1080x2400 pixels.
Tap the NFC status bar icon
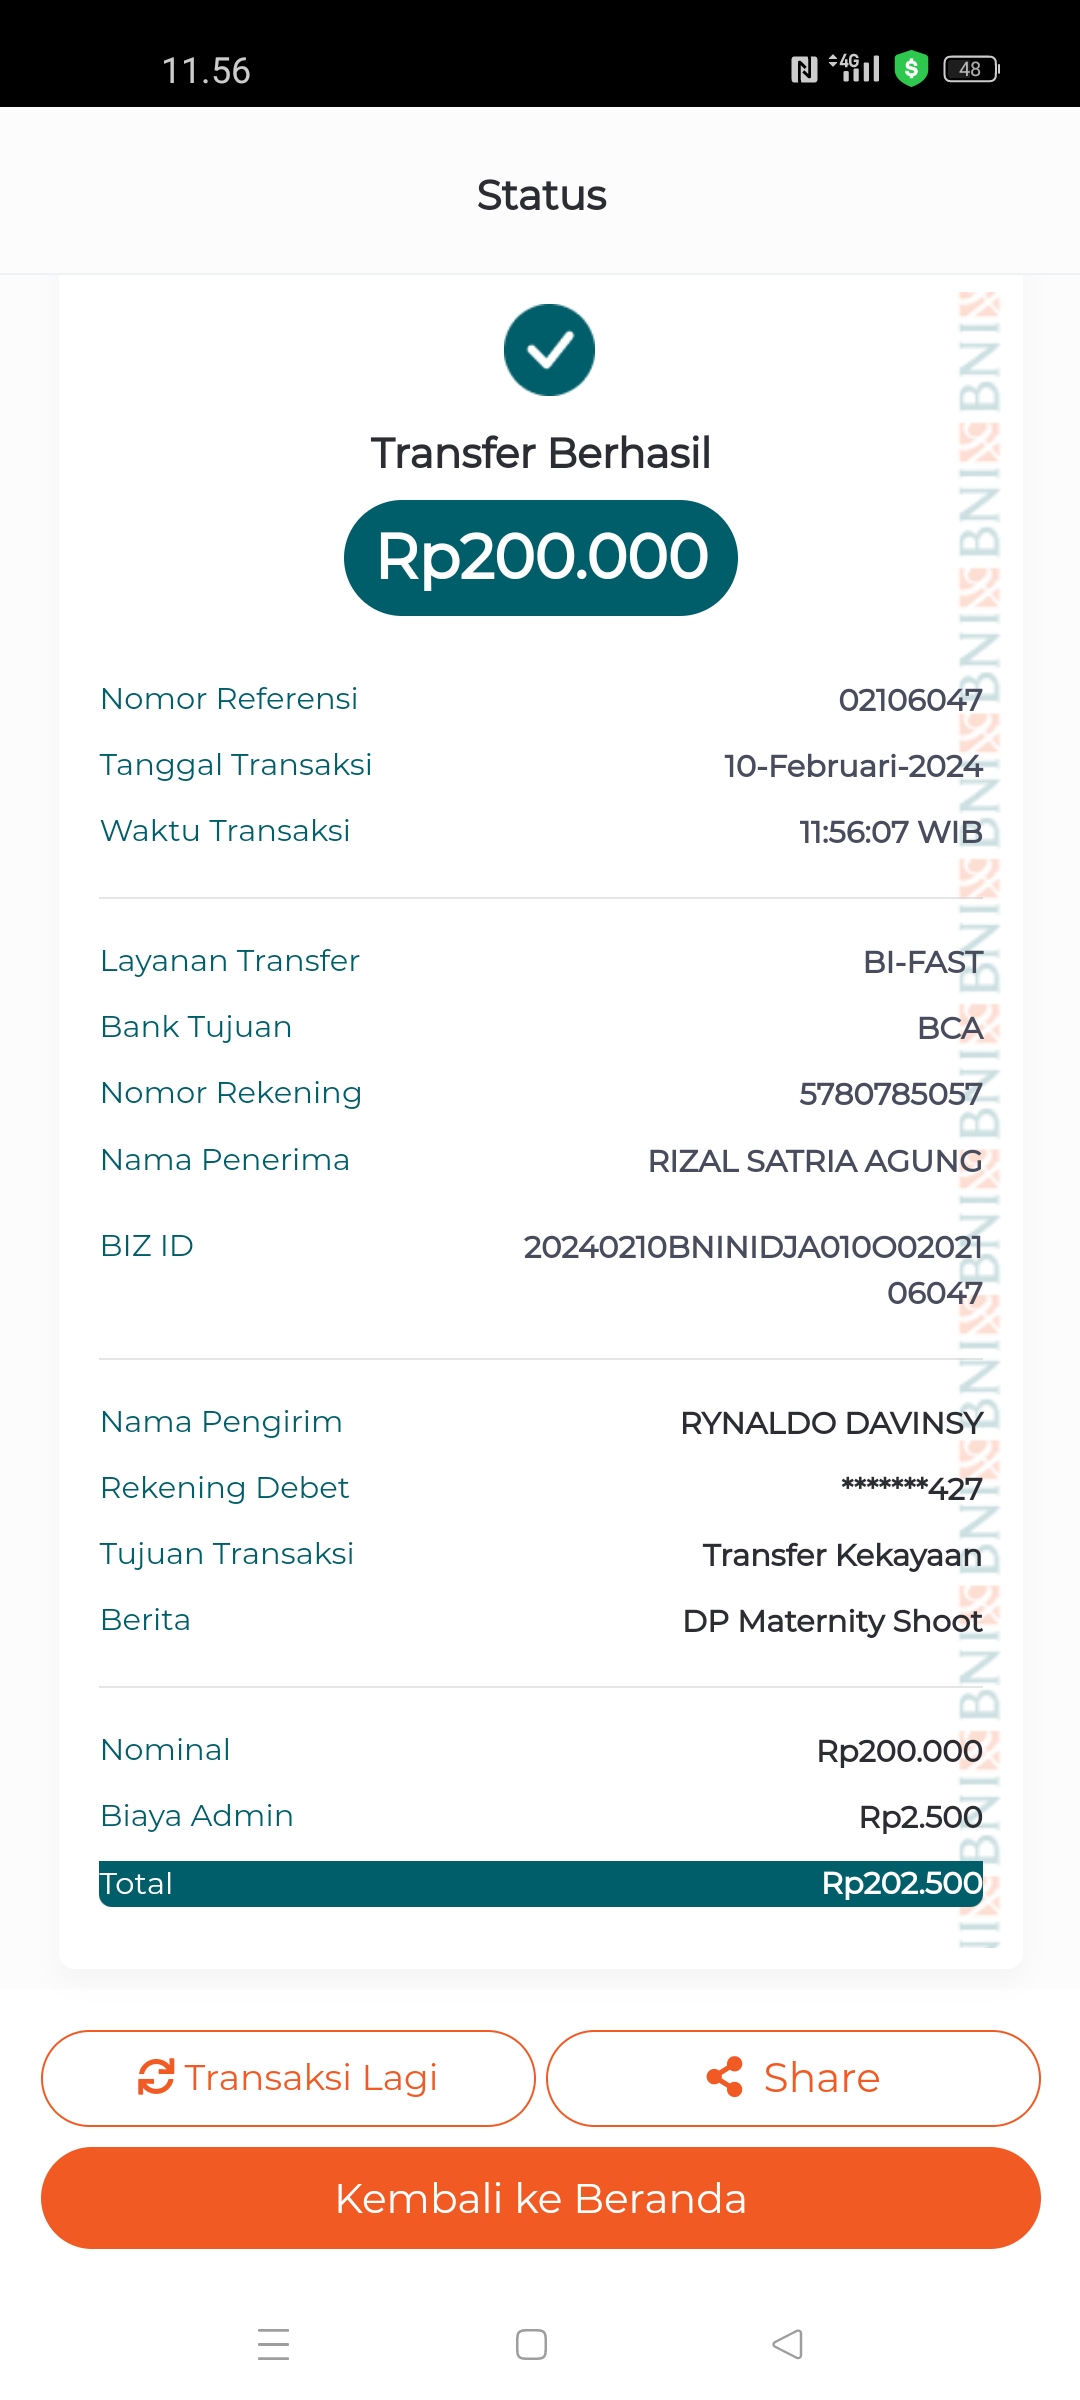click(804, 69)
